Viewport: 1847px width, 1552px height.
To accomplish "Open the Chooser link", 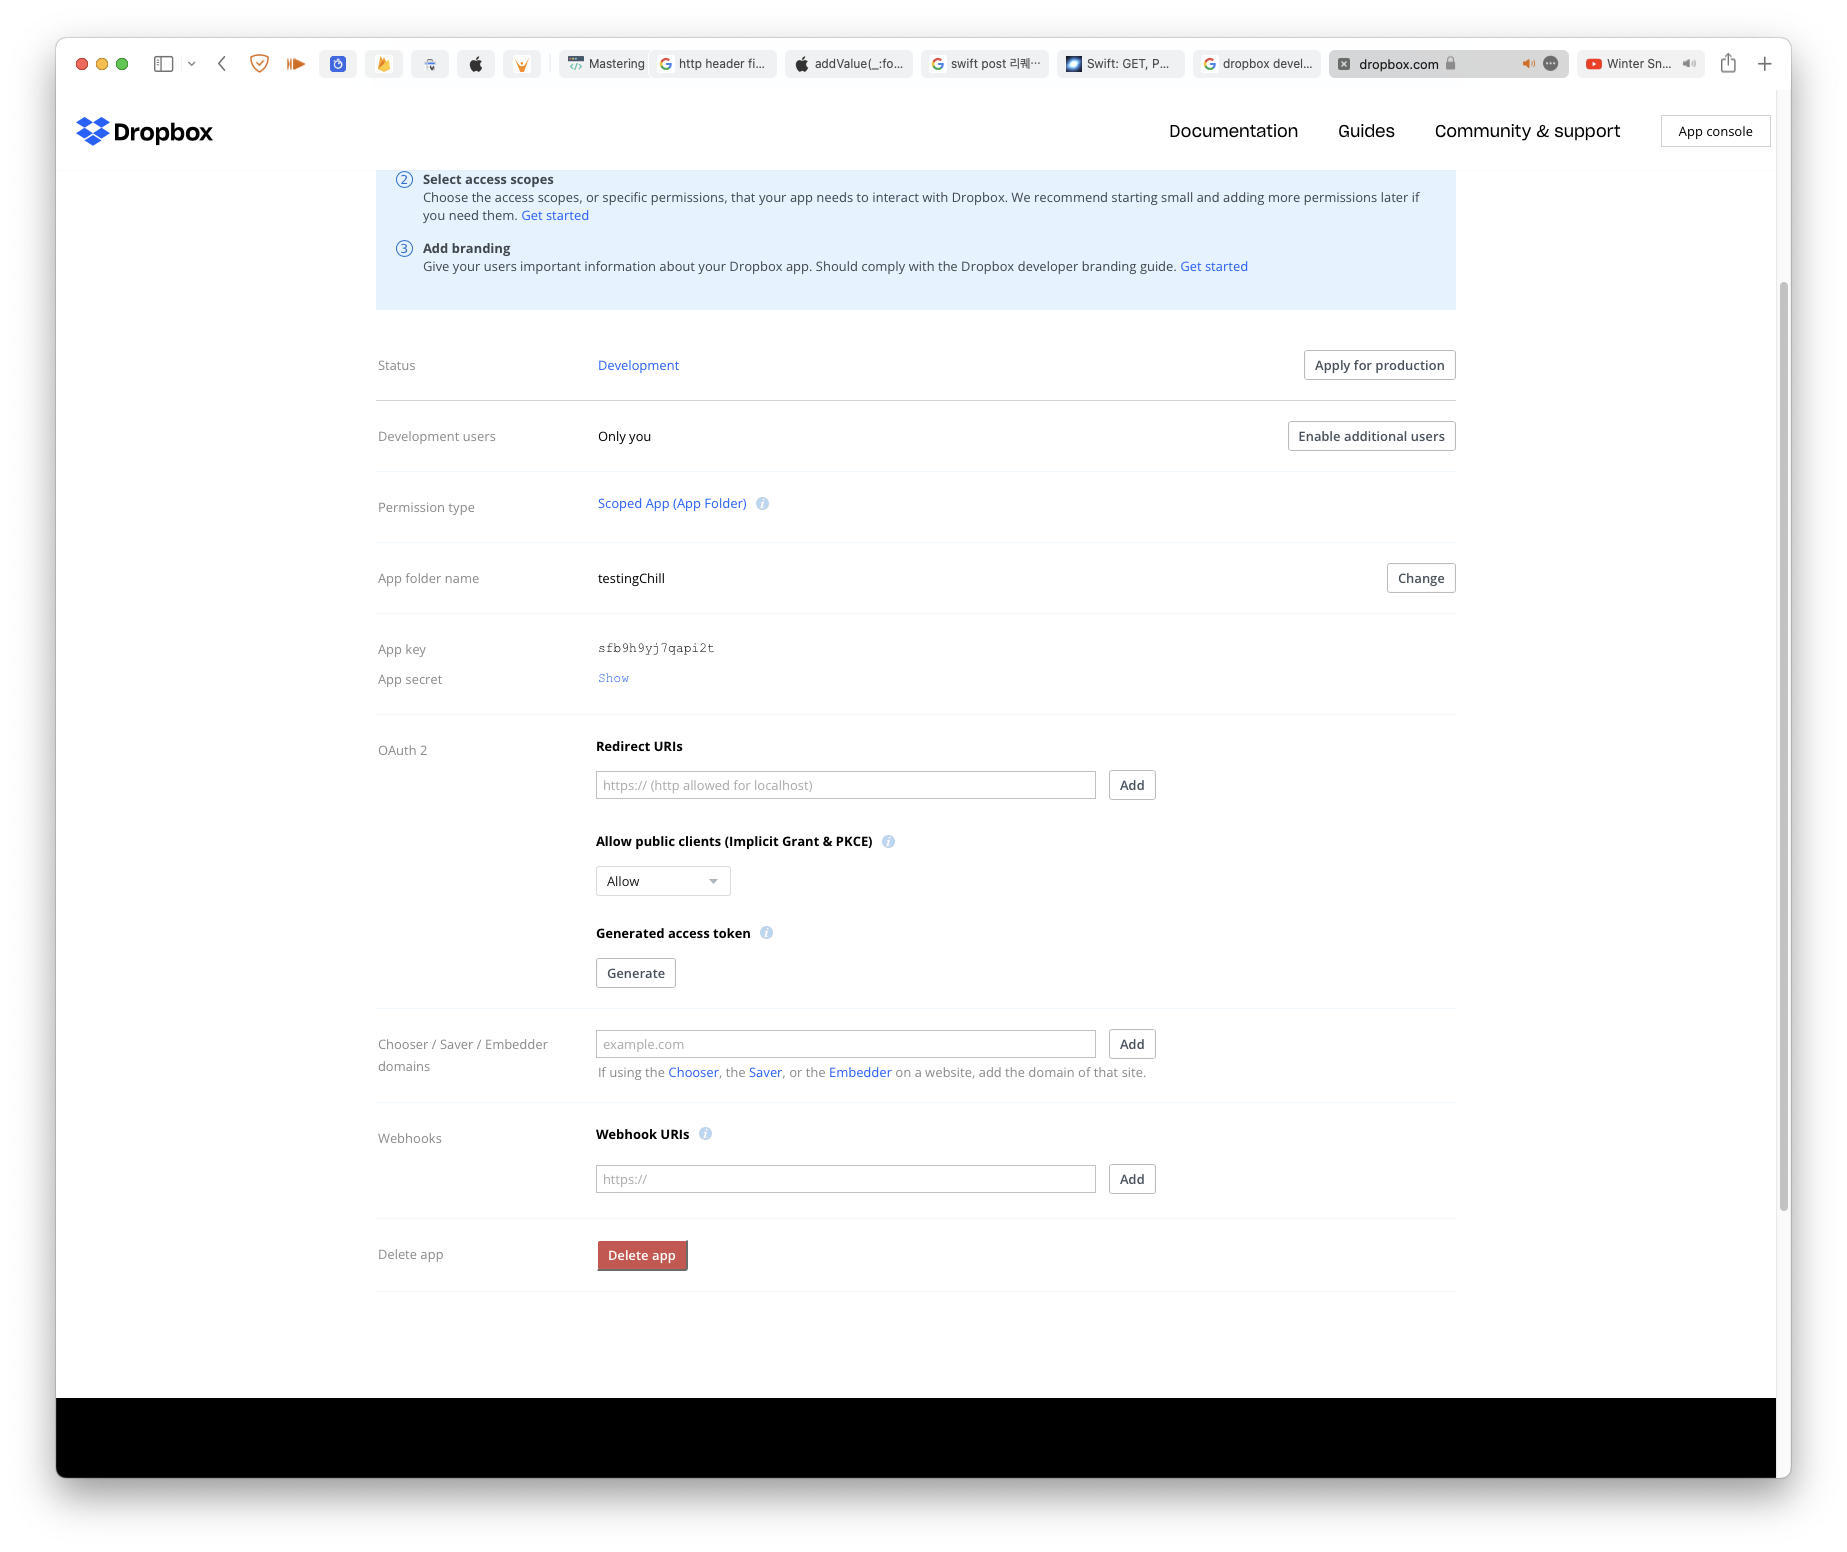I will point(693,1072).
